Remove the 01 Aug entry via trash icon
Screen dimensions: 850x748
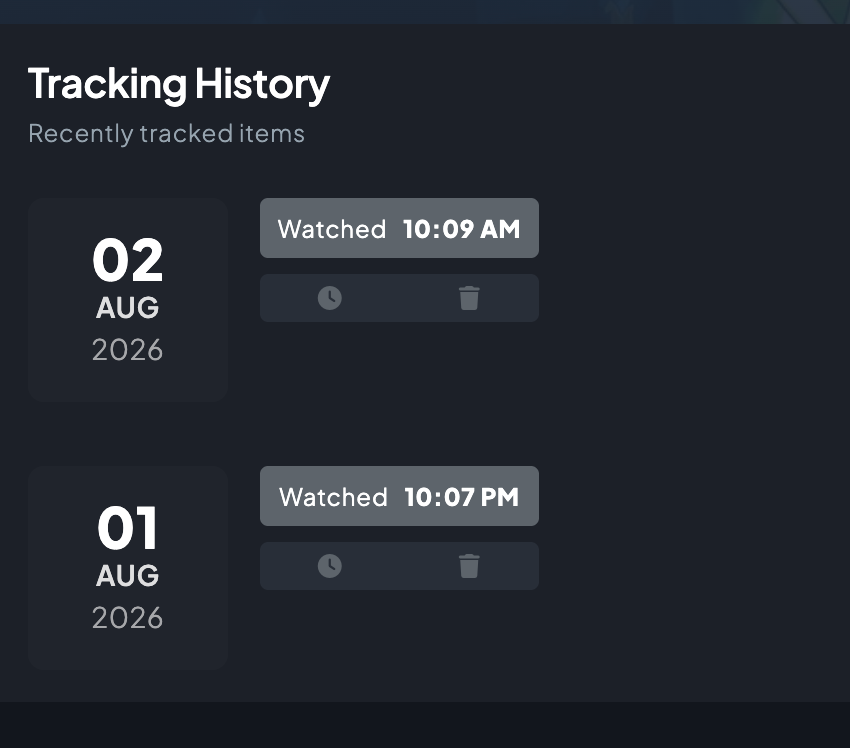(469, 566)
